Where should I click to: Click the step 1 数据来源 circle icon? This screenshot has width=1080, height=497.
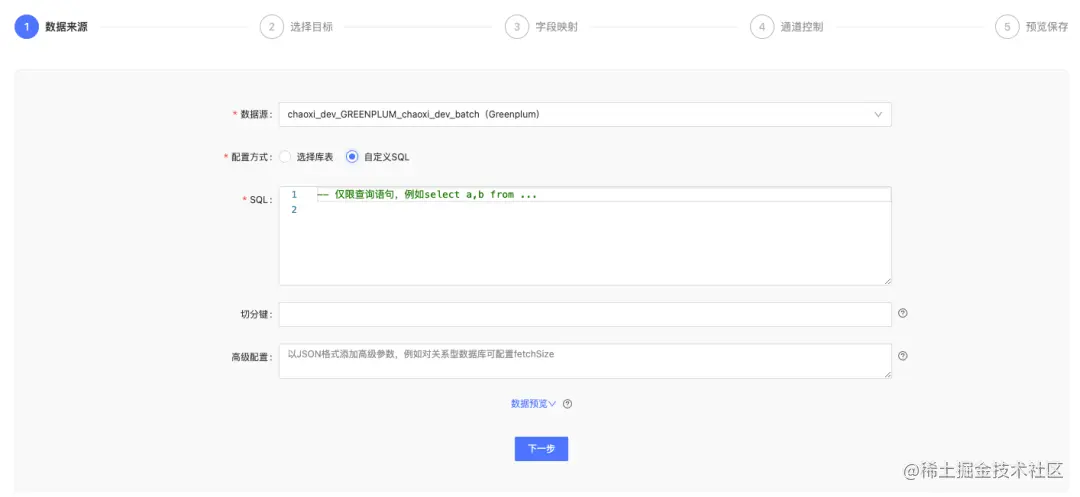[x=26, y=28]
